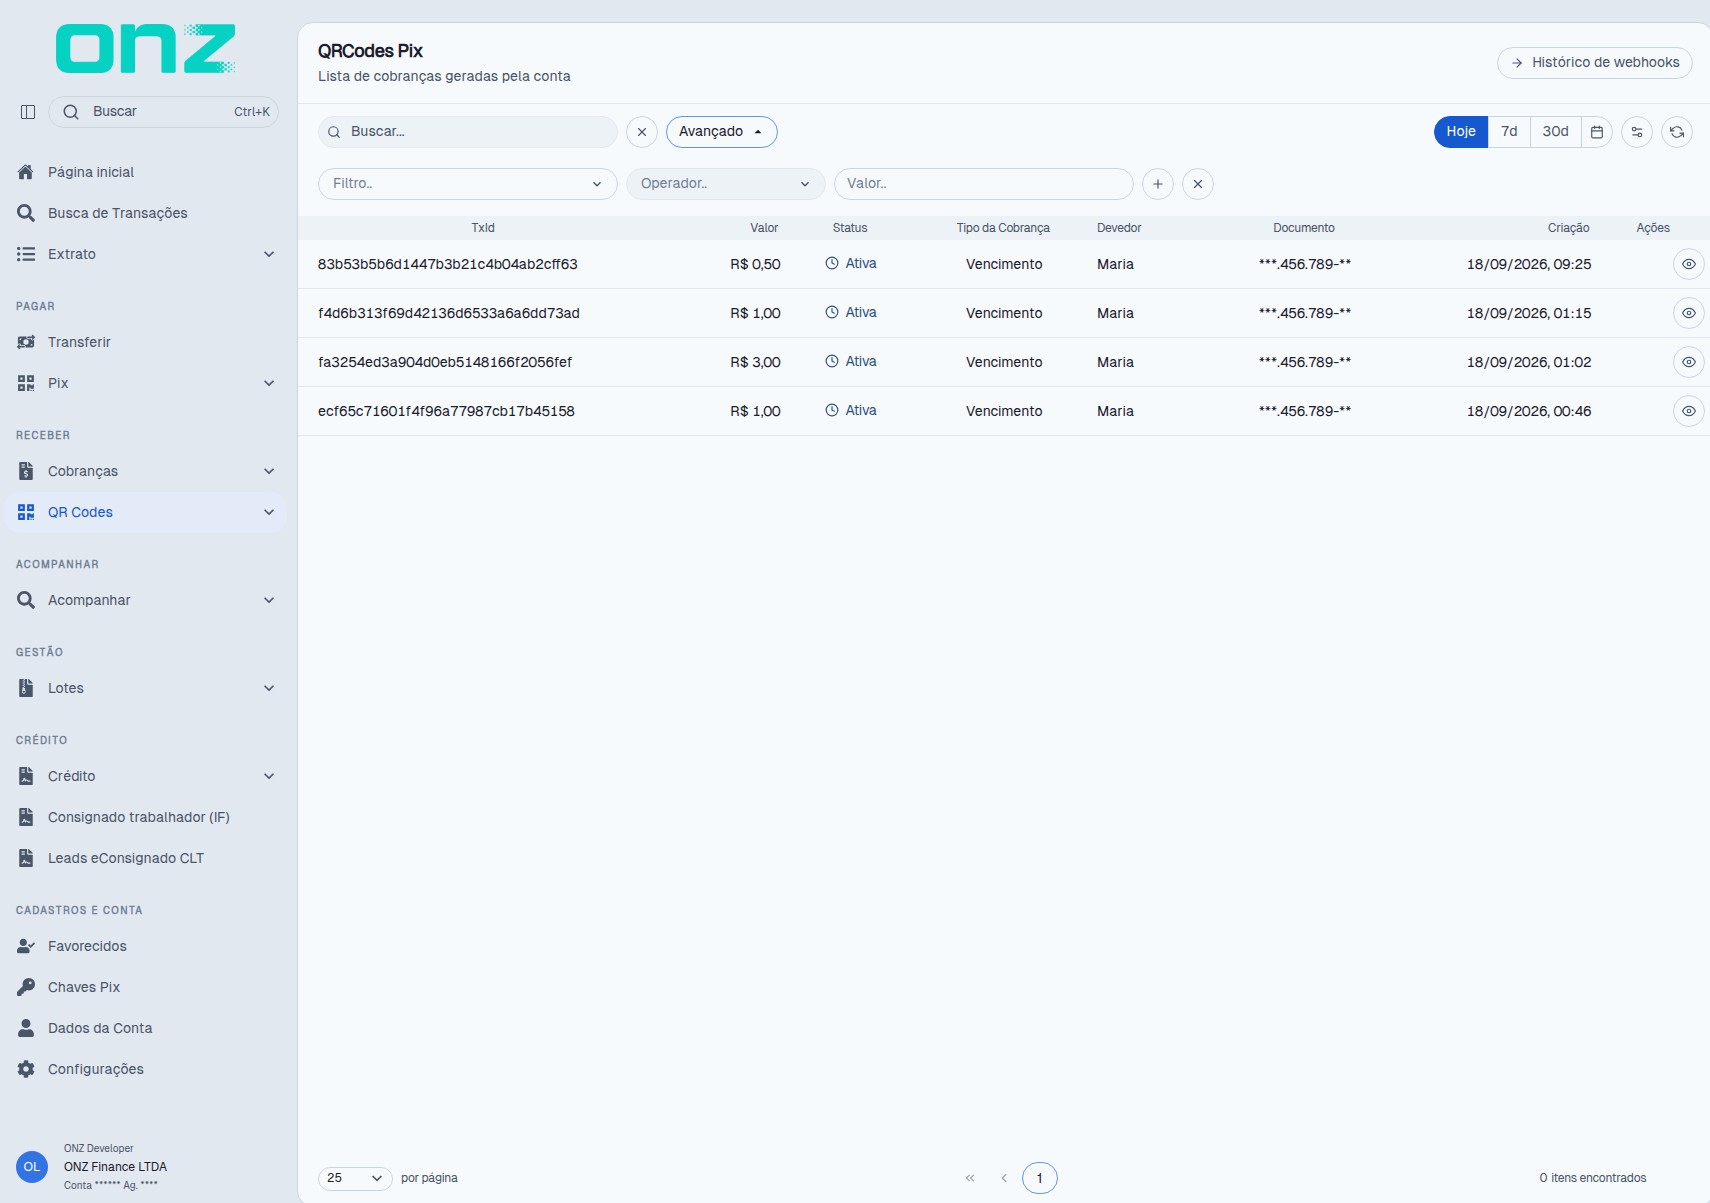1710x1203 pixels.
Task: Open Leads eConsignado CLT
Action: click(x=146, y=858)
